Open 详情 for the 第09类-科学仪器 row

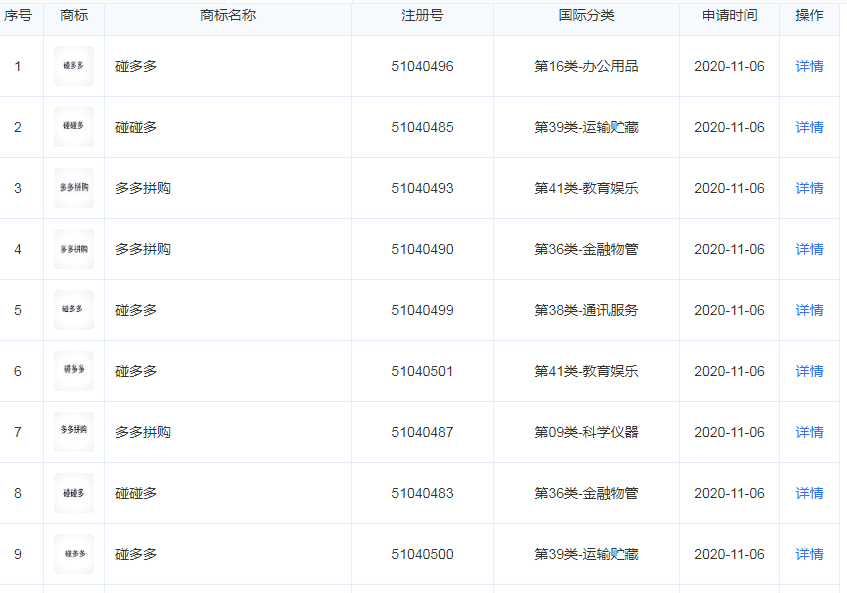(x=809, y=432)
